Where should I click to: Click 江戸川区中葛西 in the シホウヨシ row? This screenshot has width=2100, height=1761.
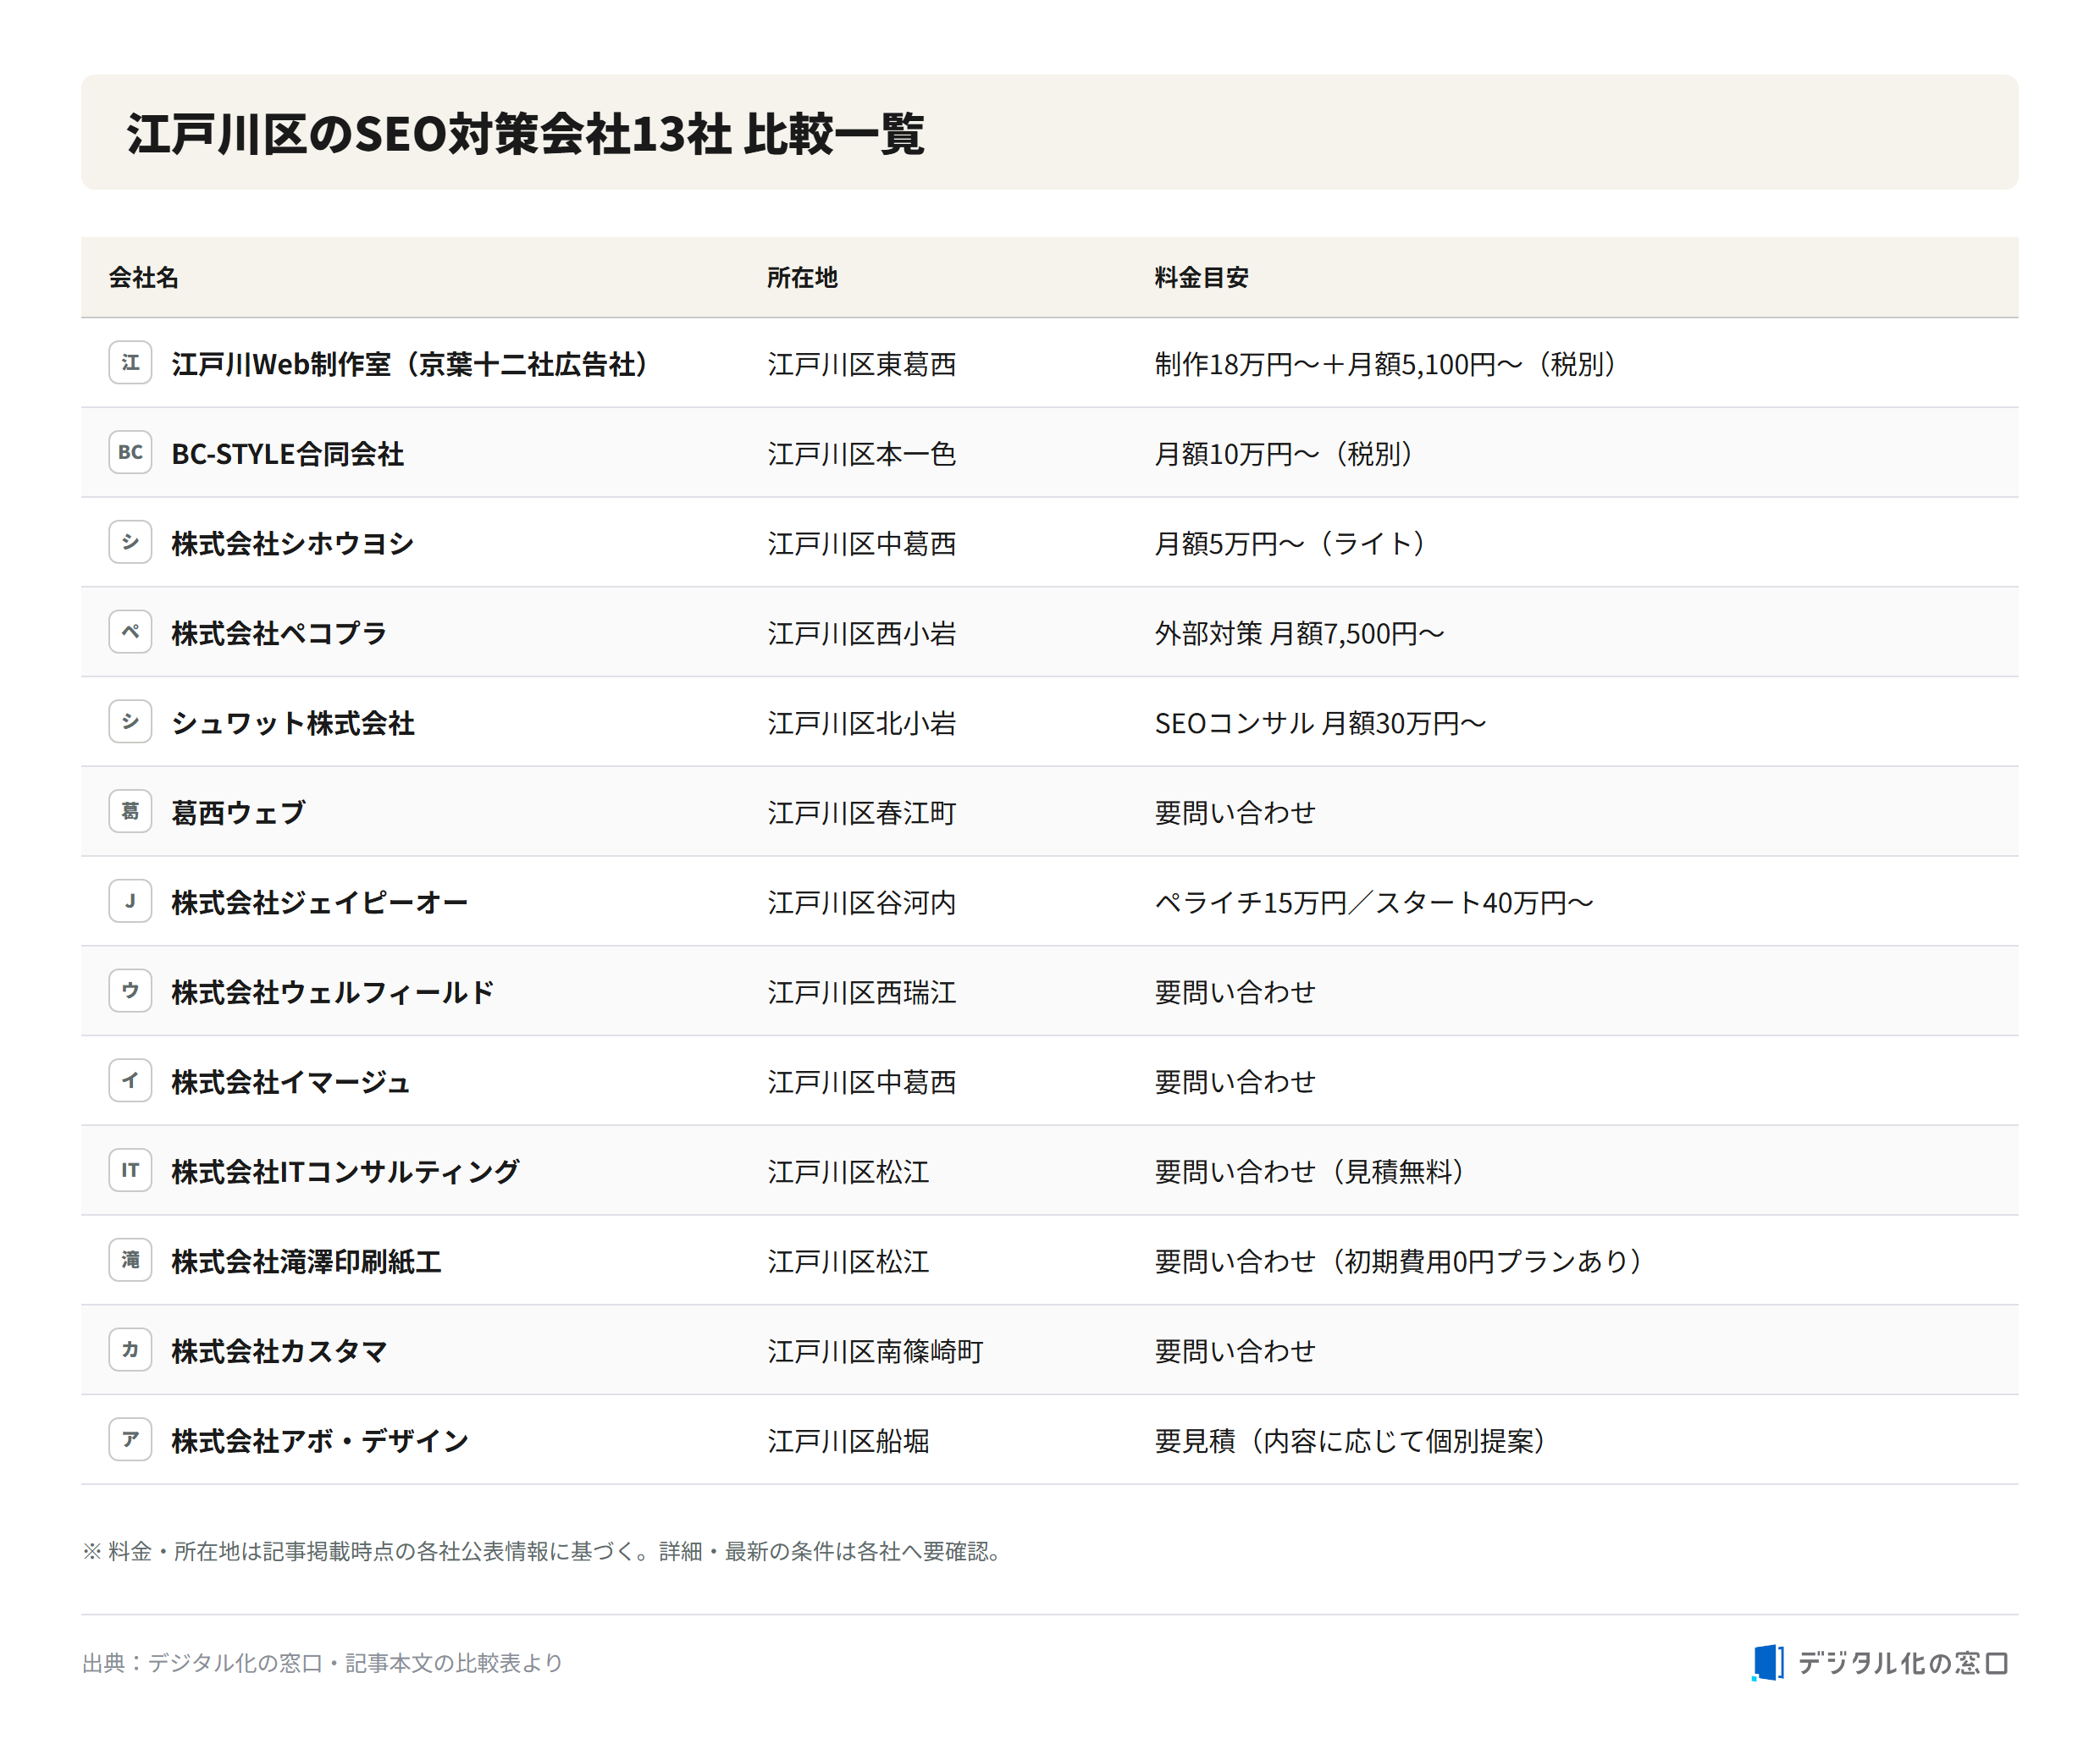pos(862,543)
